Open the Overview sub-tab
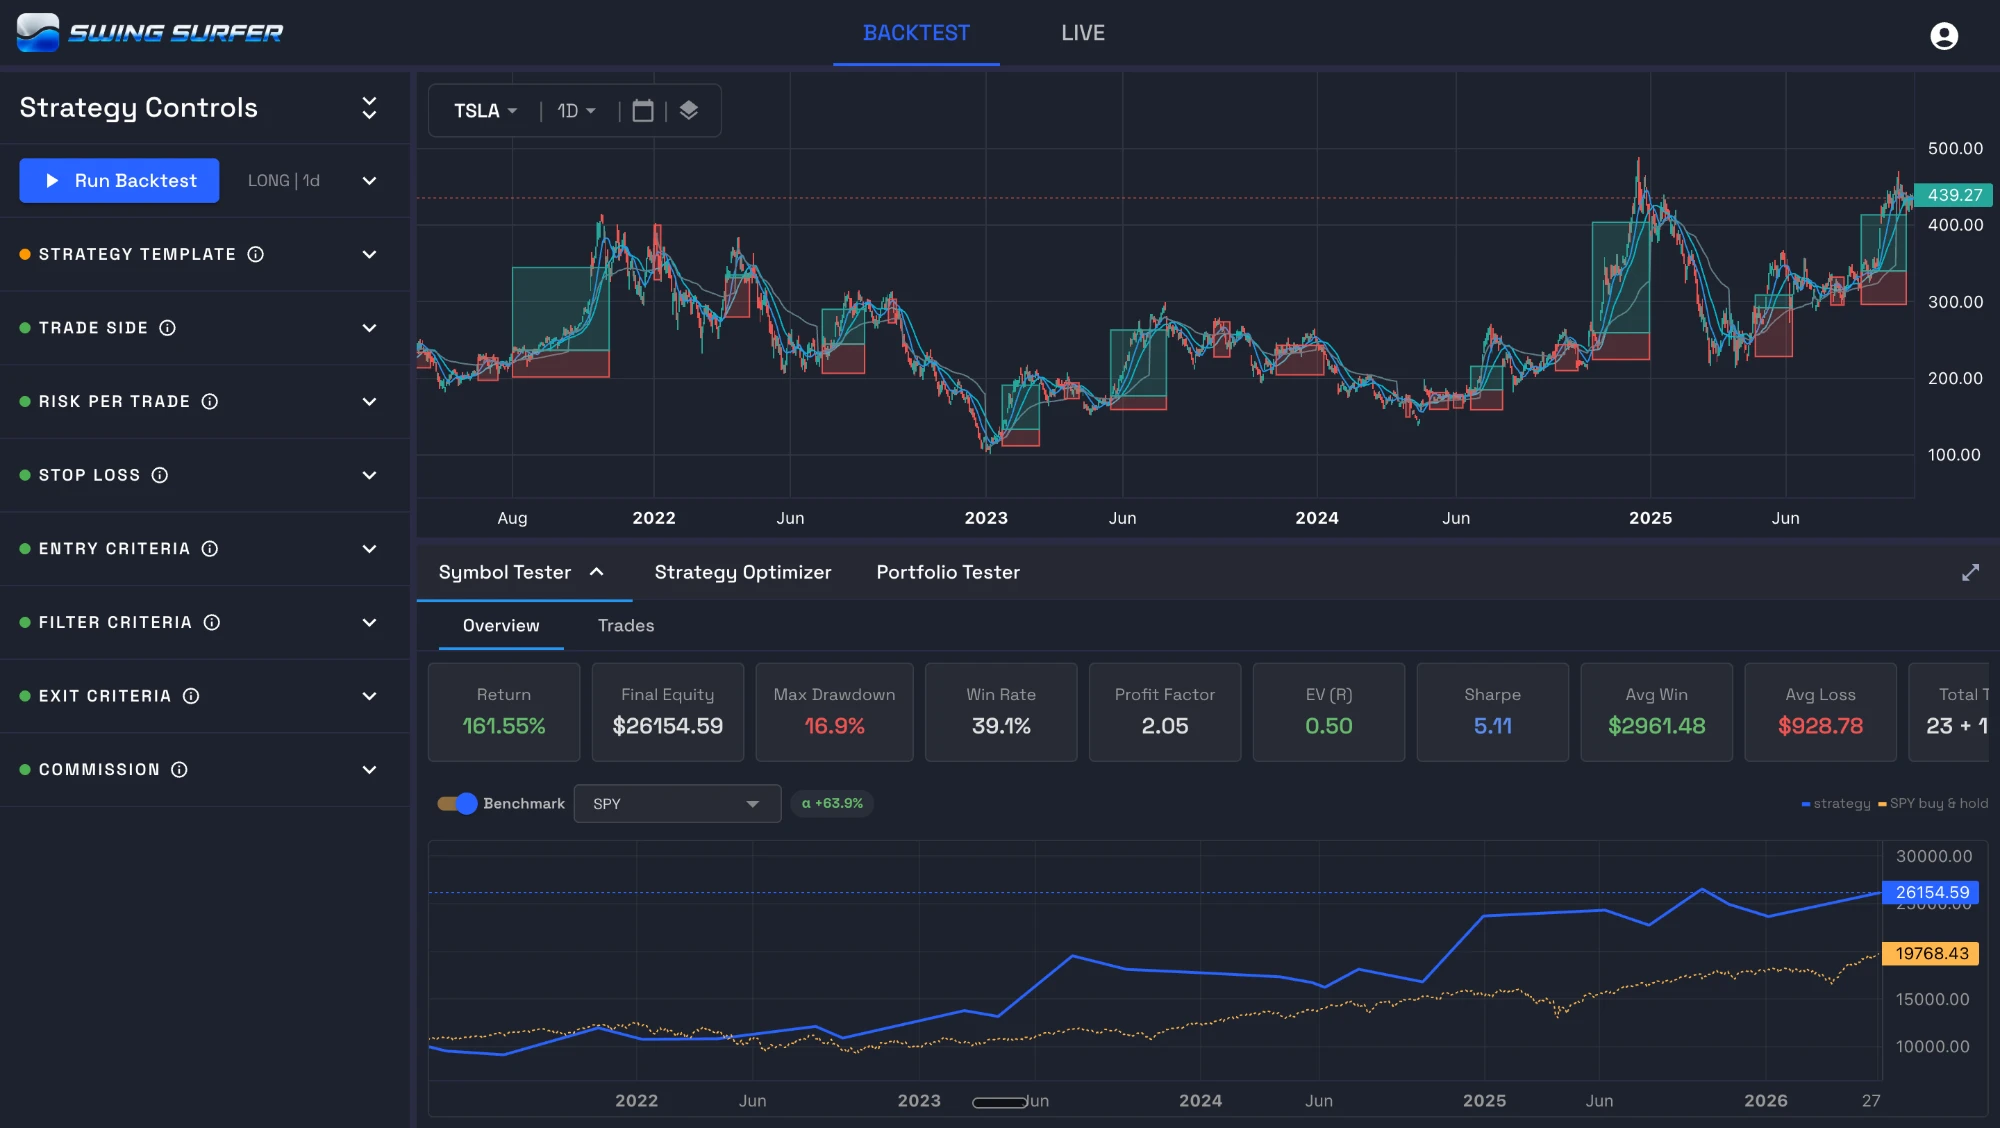2000x1128 pixels. (x=501, y=625)
